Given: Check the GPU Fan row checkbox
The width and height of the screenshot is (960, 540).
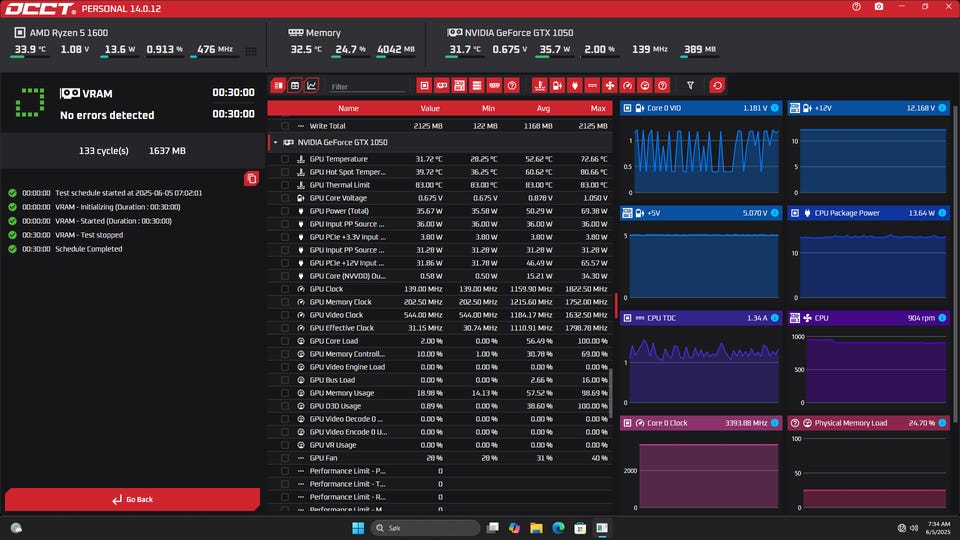Looking at the screenshot, I should (x=285, y=458).
